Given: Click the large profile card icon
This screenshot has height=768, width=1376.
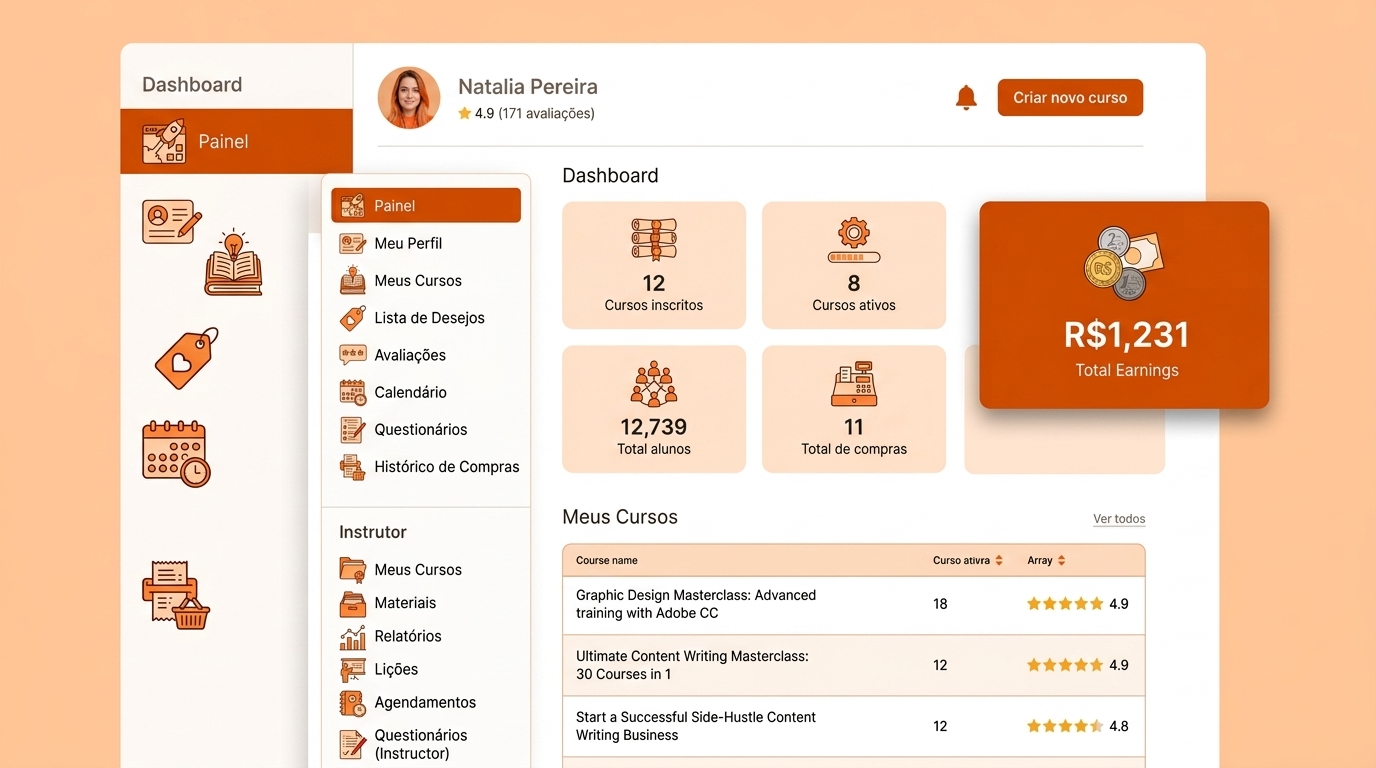Looking at the screenshot, I should [172, 221].
